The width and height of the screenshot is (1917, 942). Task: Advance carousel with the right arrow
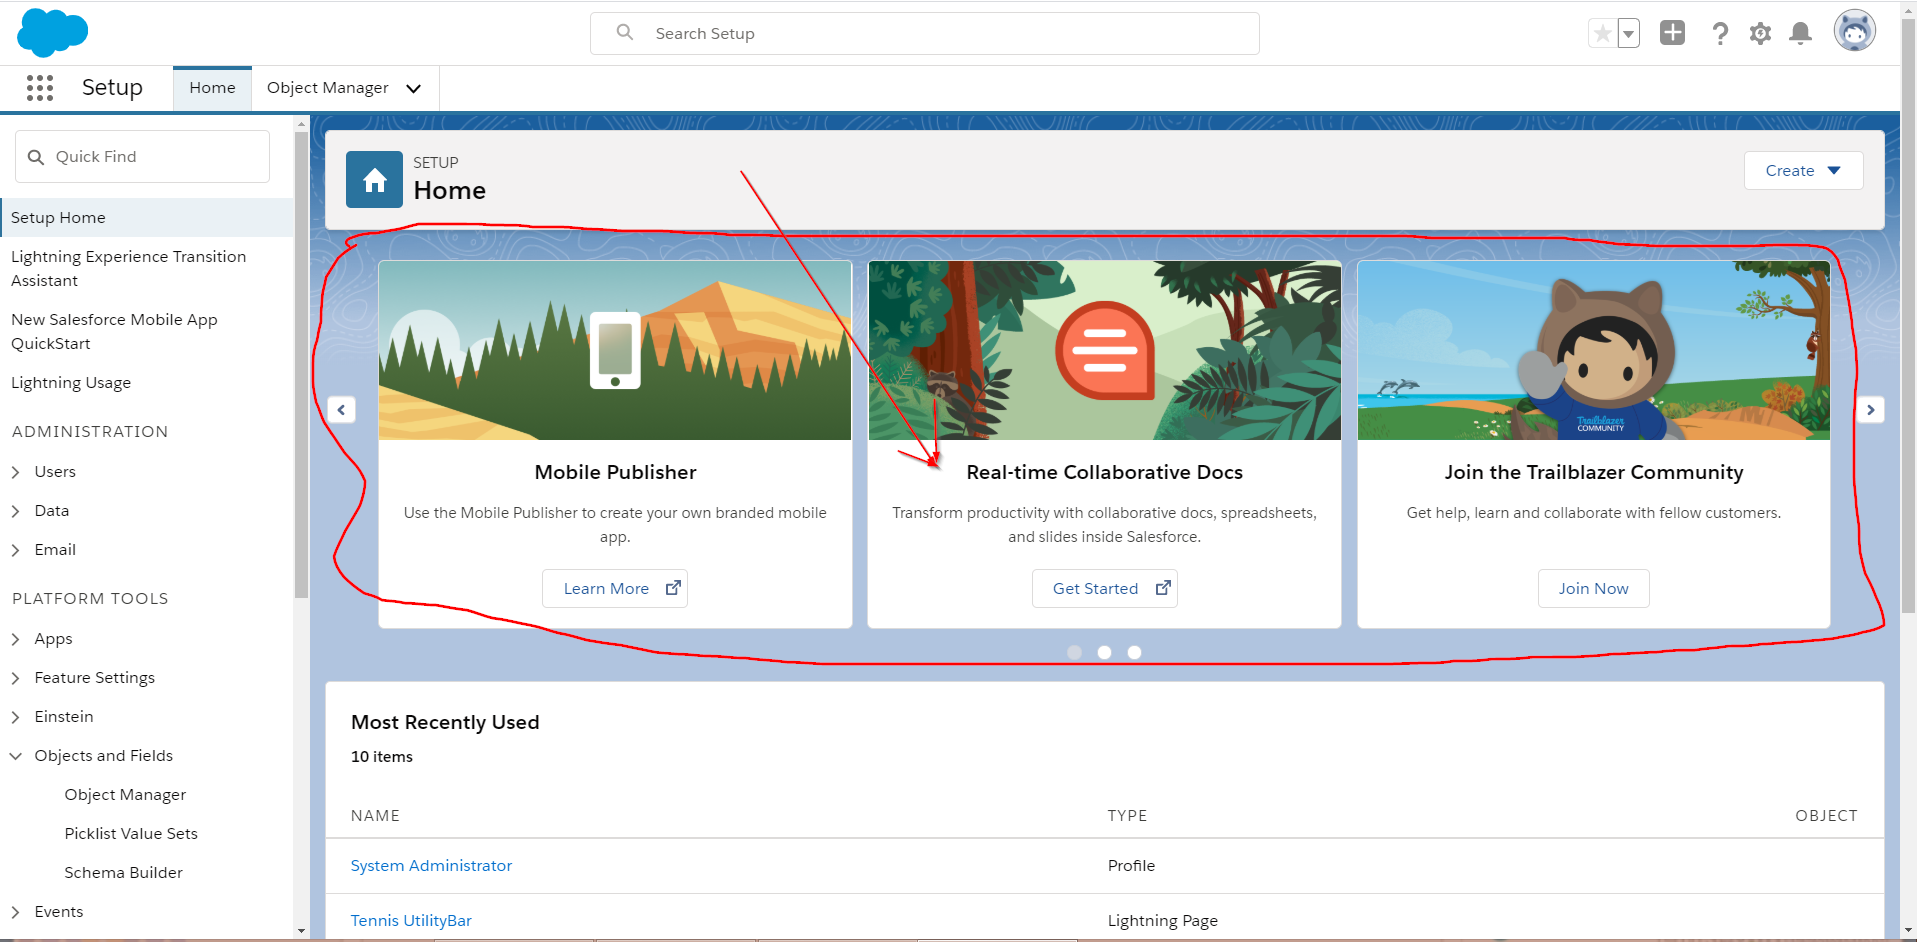(x=1870, y=410)
